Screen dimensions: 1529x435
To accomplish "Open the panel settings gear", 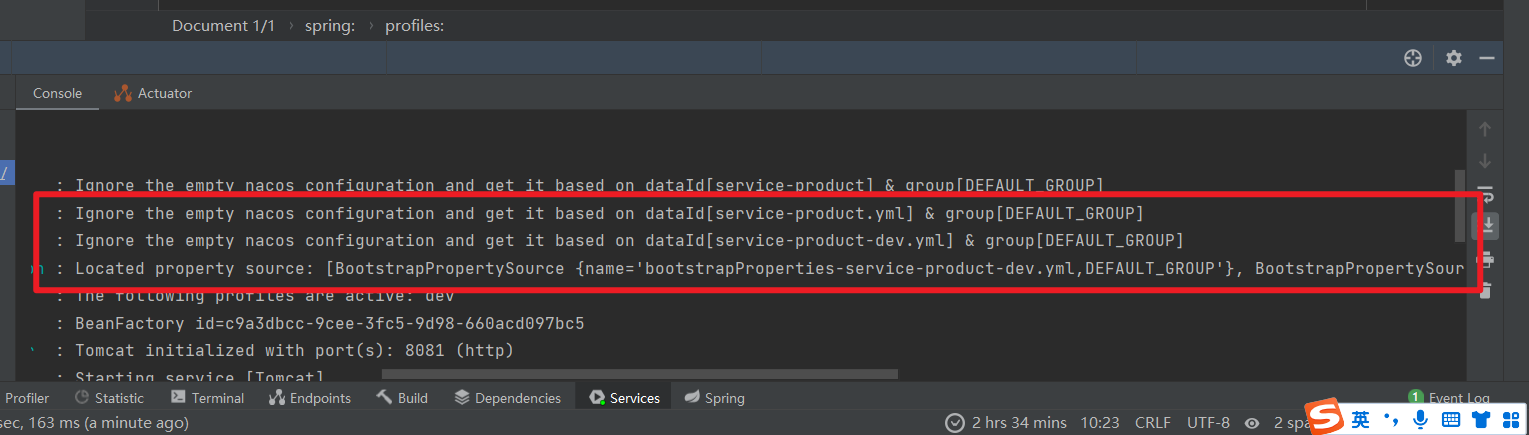I will pos(1454,58).
